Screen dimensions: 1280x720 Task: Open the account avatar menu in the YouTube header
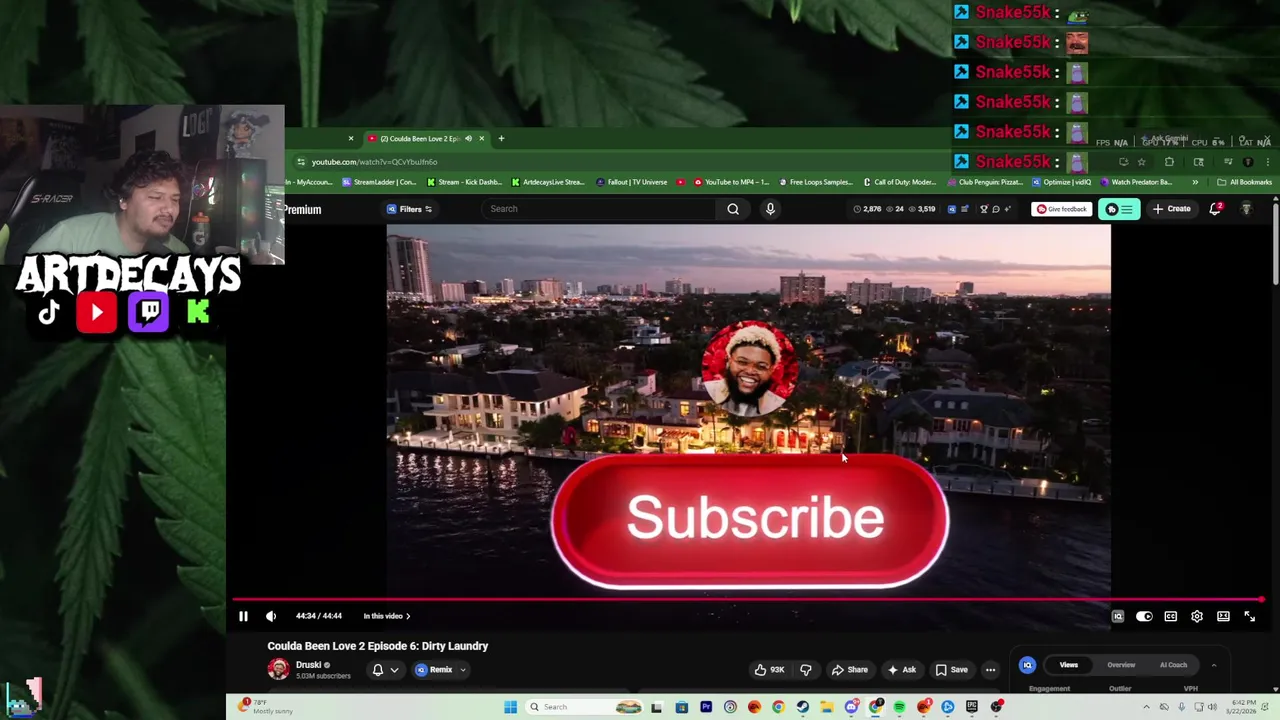1247,209
